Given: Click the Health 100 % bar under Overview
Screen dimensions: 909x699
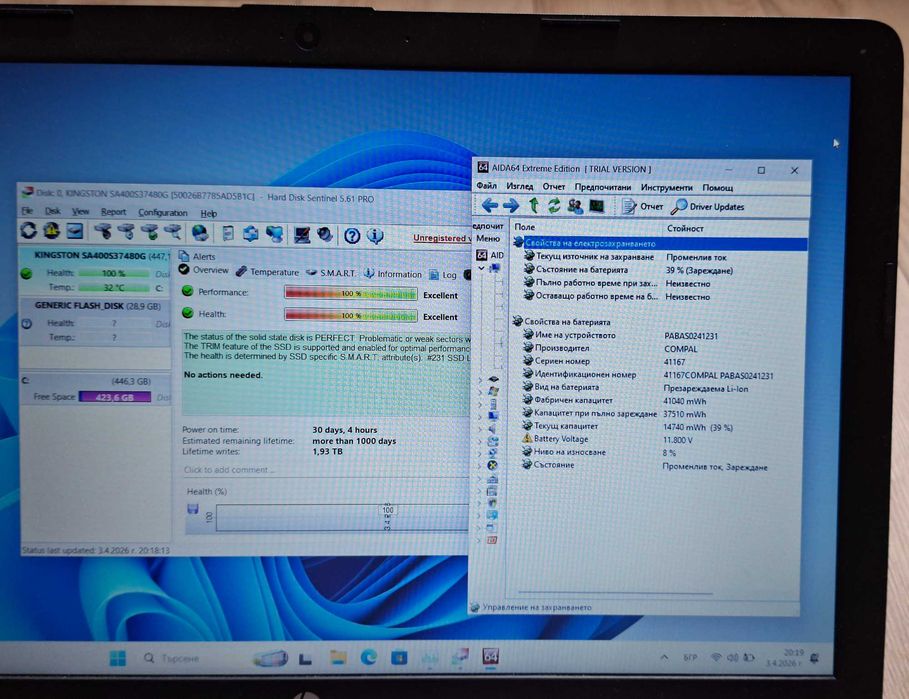Looking at the screenshot, I should [x=351, y=315].
